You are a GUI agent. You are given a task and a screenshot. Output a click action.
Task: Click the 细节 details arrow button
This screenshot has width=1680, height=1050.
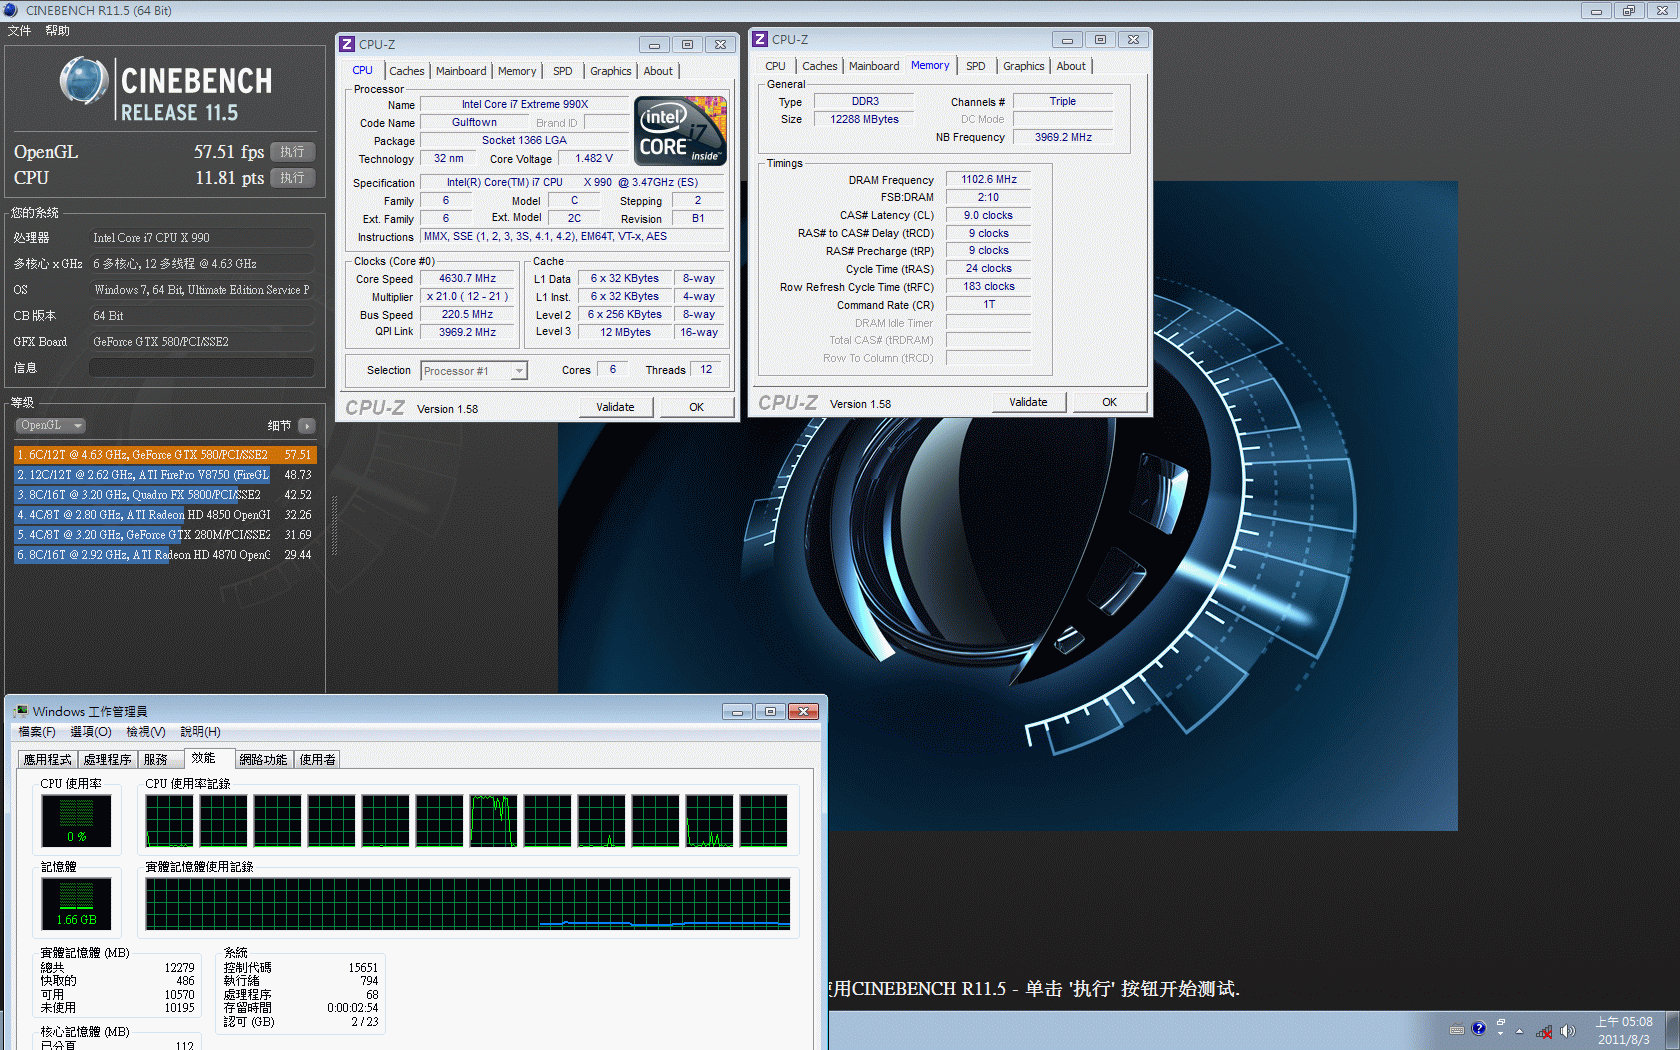[x=307, y=426]
